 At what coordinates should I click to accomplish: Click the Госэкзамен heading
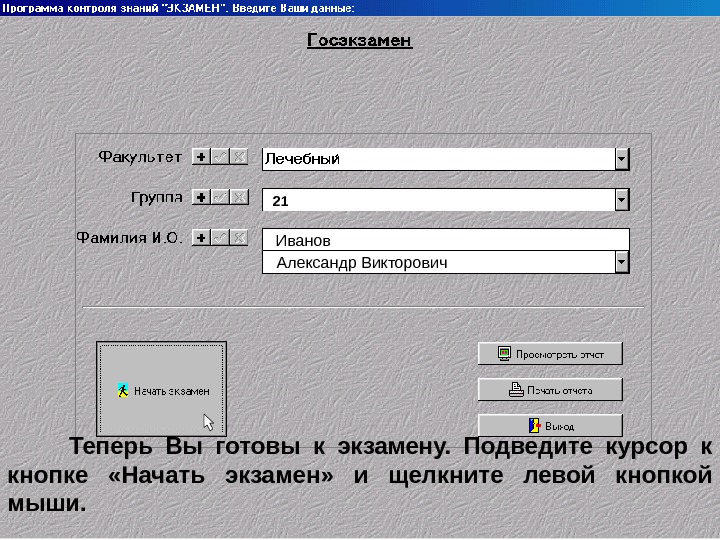(x=360, y=40)
